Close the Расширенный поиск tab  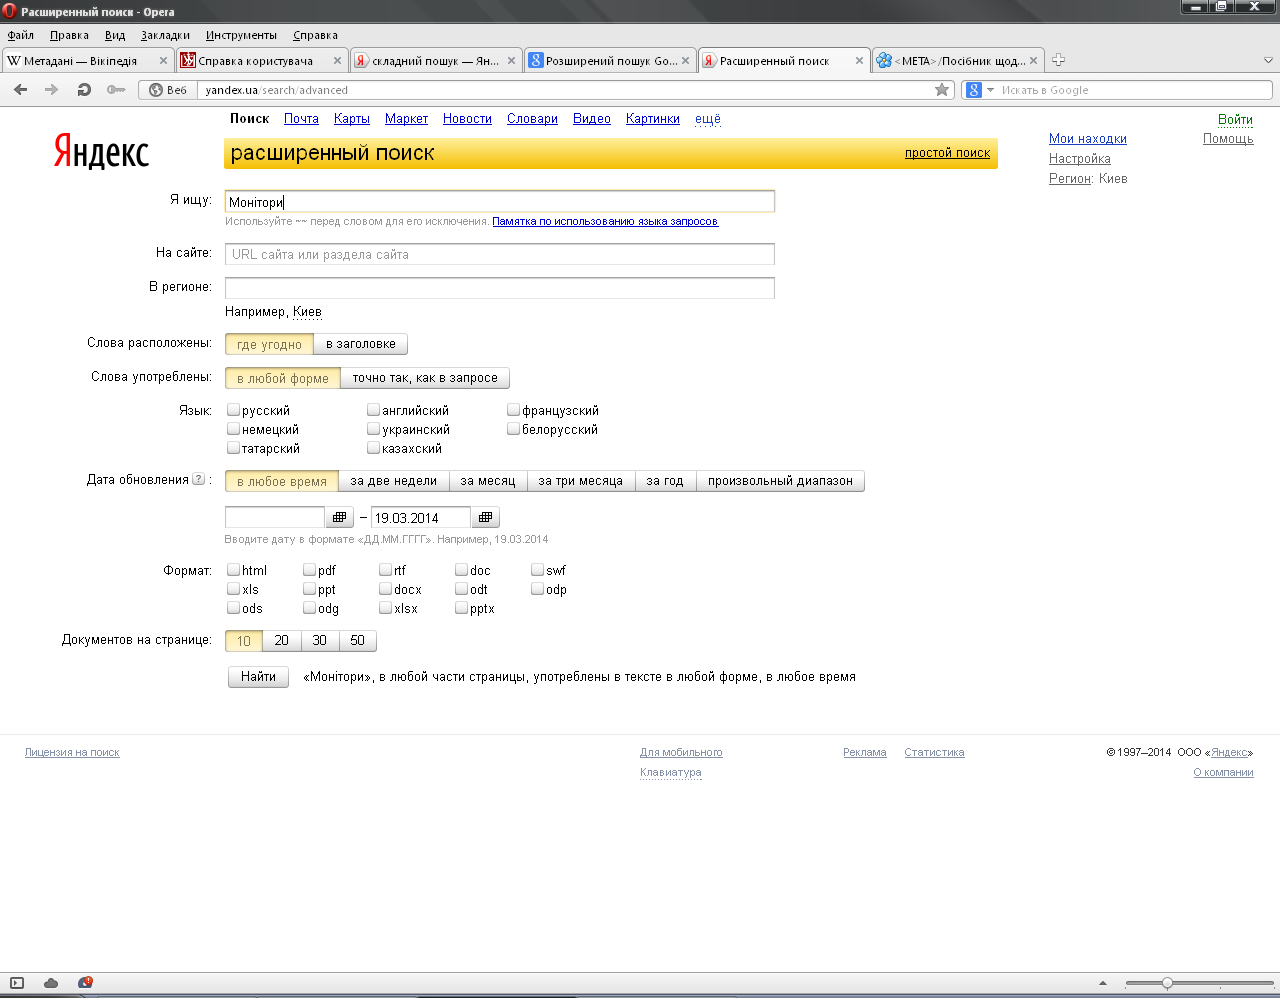[x=859, y=61]
